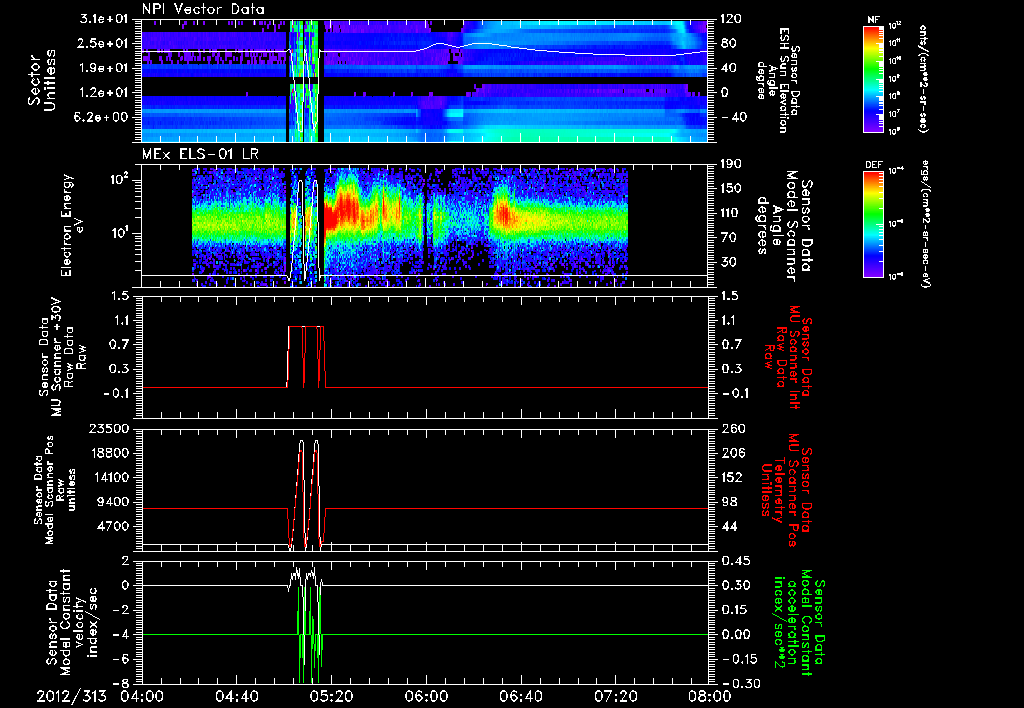Click the 'ergs/(cm**2-sr-sec-eV)' units label

925,224
